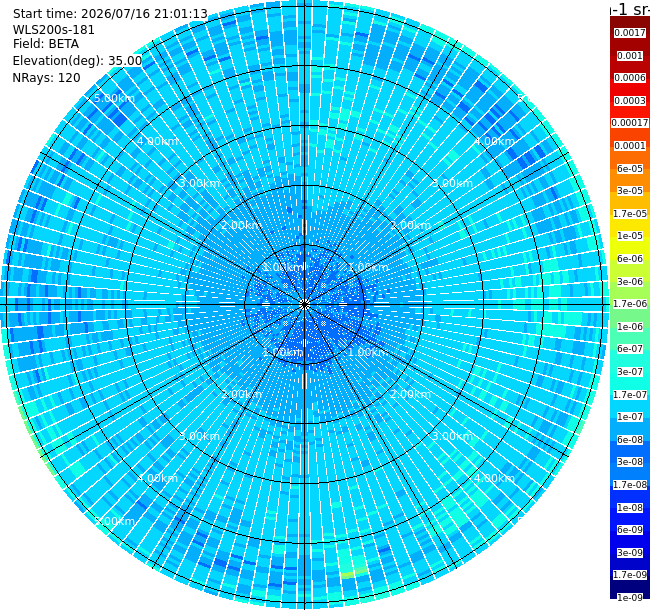Pick the 1e-05 yellow colorbar level

click(x=630, y=236)
